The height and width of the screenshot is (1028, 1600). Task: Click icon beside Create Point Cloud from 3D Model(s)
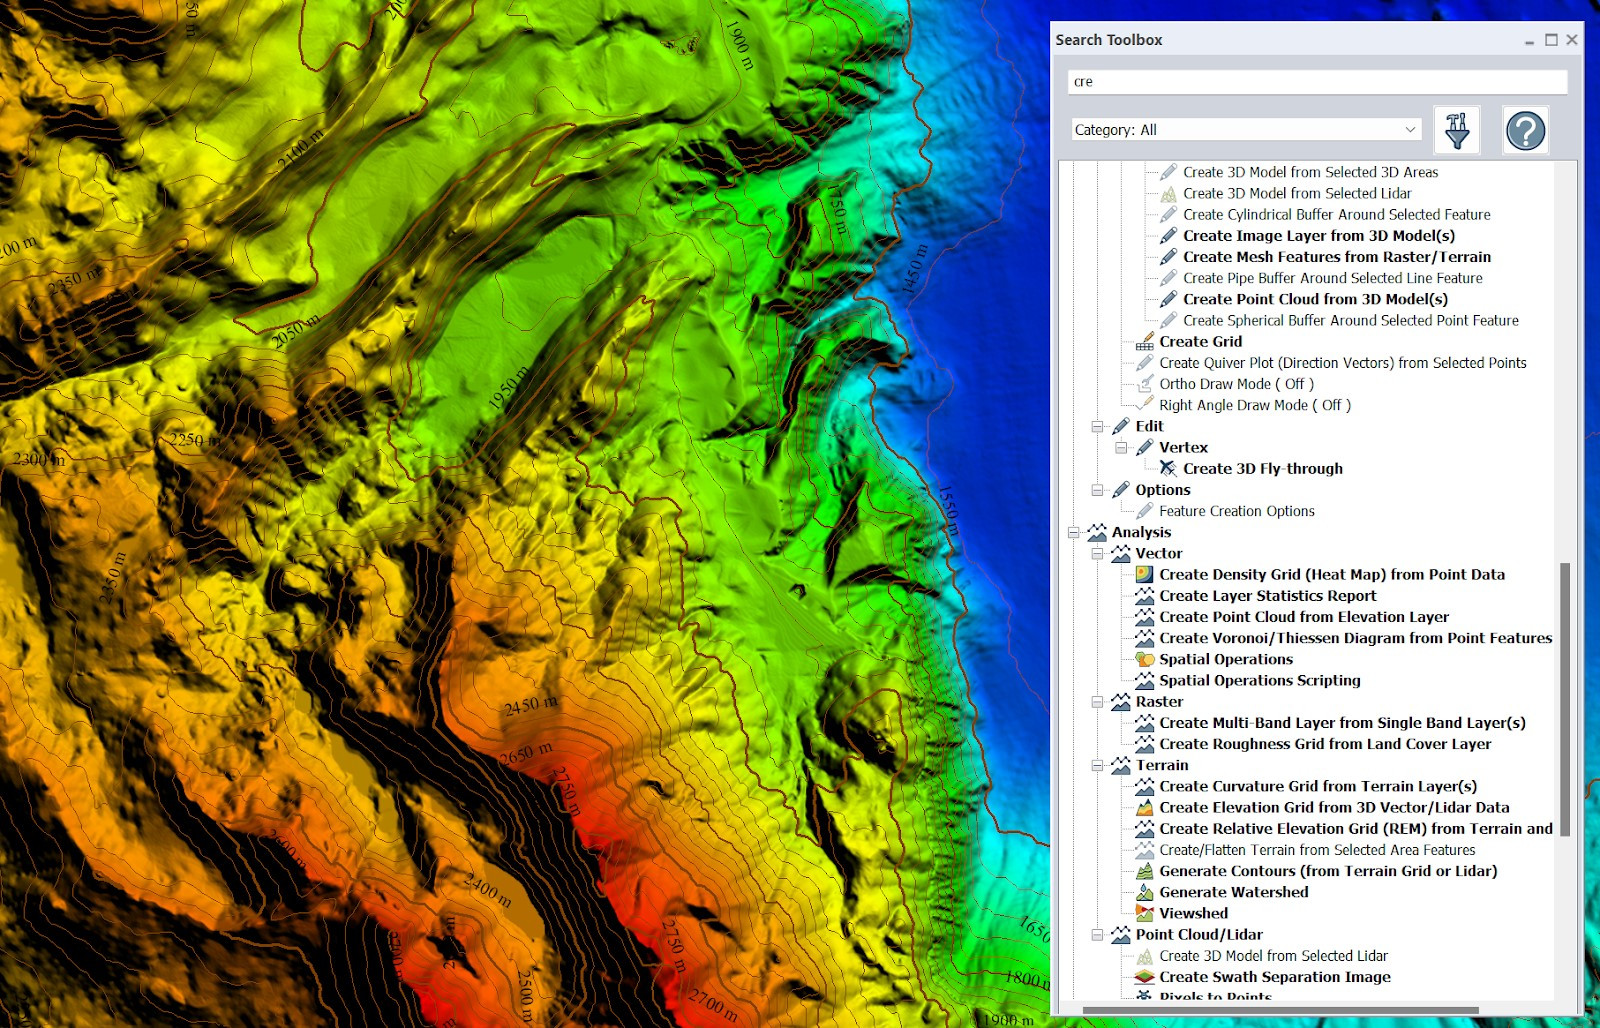click(x=1168, y=299)
